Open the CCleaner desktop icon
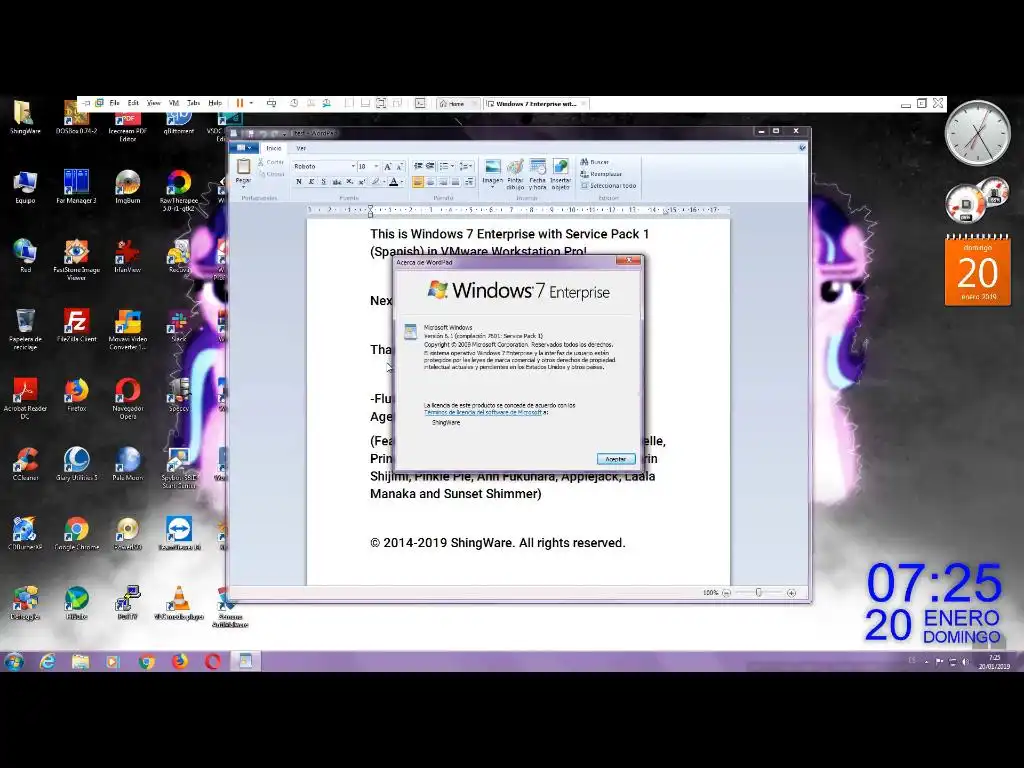Viewport: 1024px width, 768px height. pos(25,464)
